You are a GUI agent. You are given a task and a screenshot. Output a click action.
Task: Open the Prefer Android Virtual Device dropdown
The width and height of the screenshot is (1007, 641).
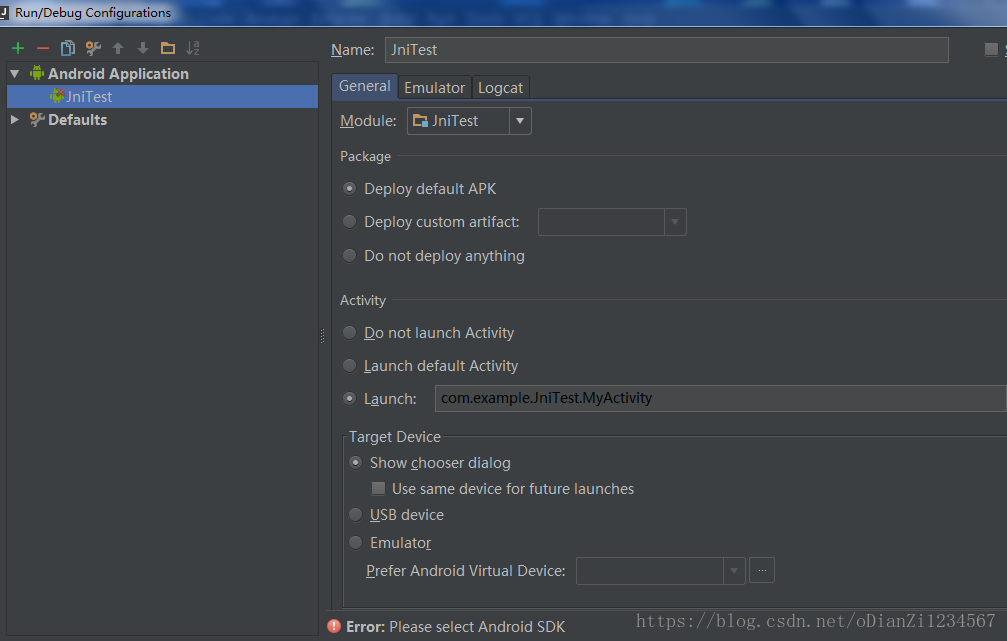coord(734,570)
